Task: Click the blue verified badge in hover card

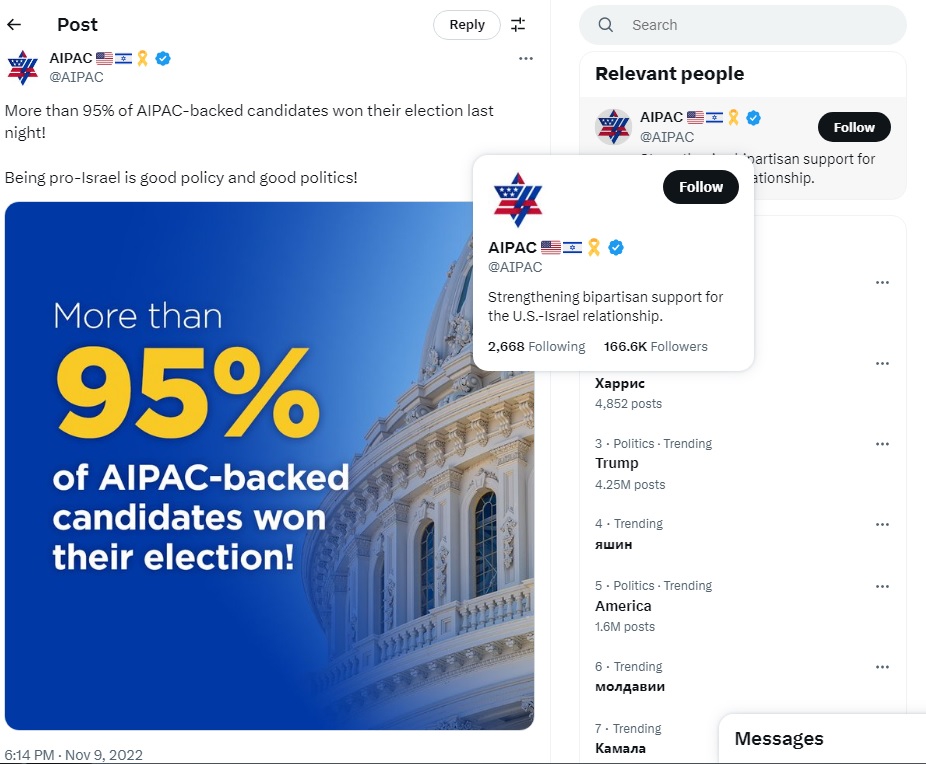Action: (616, 247)
